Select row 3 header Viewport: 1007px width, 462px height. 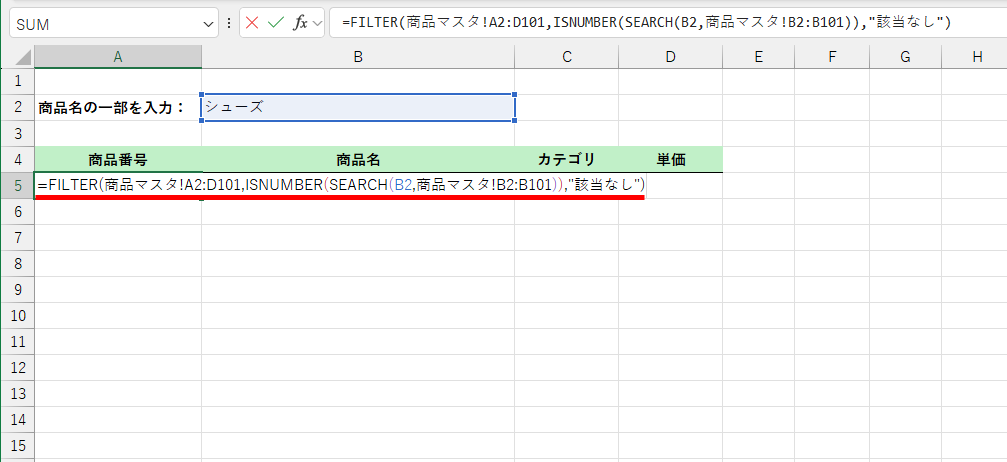click(x=17, y=134)
